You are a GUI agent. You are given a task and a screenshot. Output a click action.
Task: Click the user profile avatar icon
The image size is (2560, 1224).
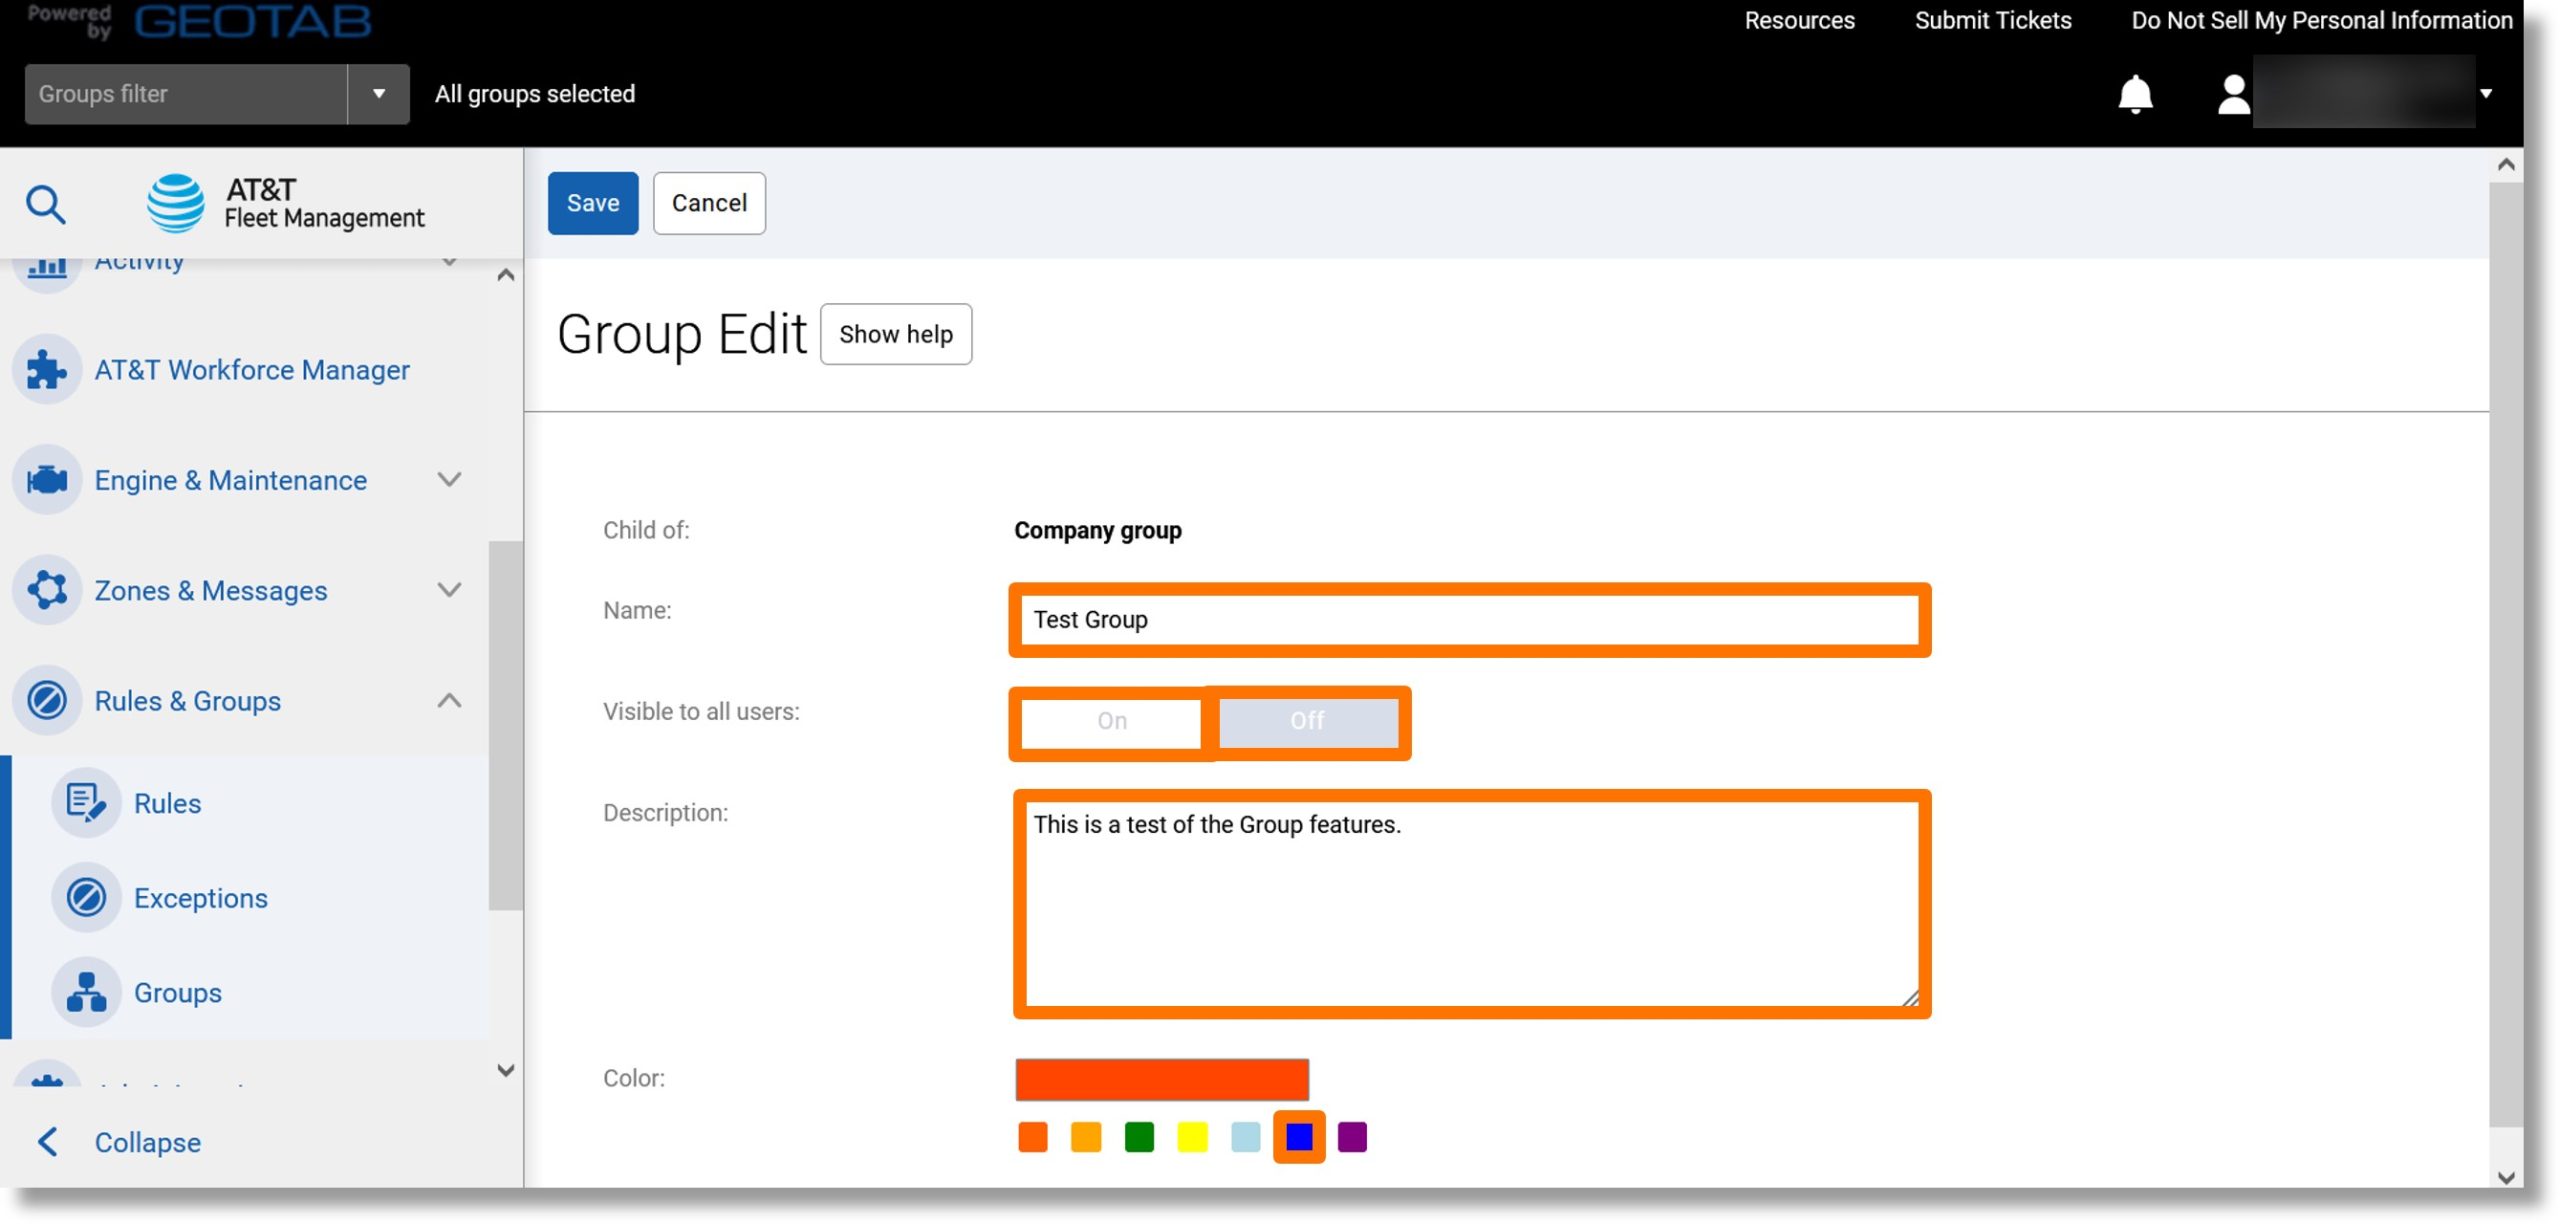(x=2233, y=95)
